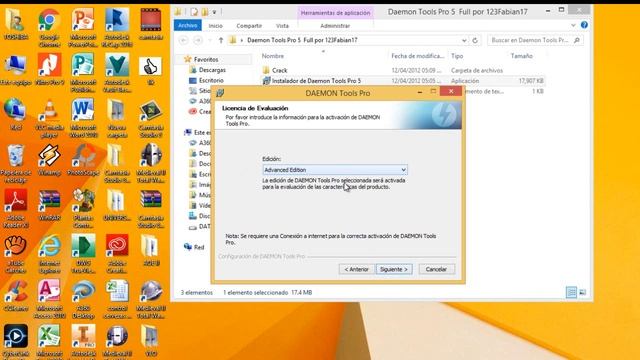
Task: Select the Microsoft Publisher desktop shortcut
Action: 83,73
